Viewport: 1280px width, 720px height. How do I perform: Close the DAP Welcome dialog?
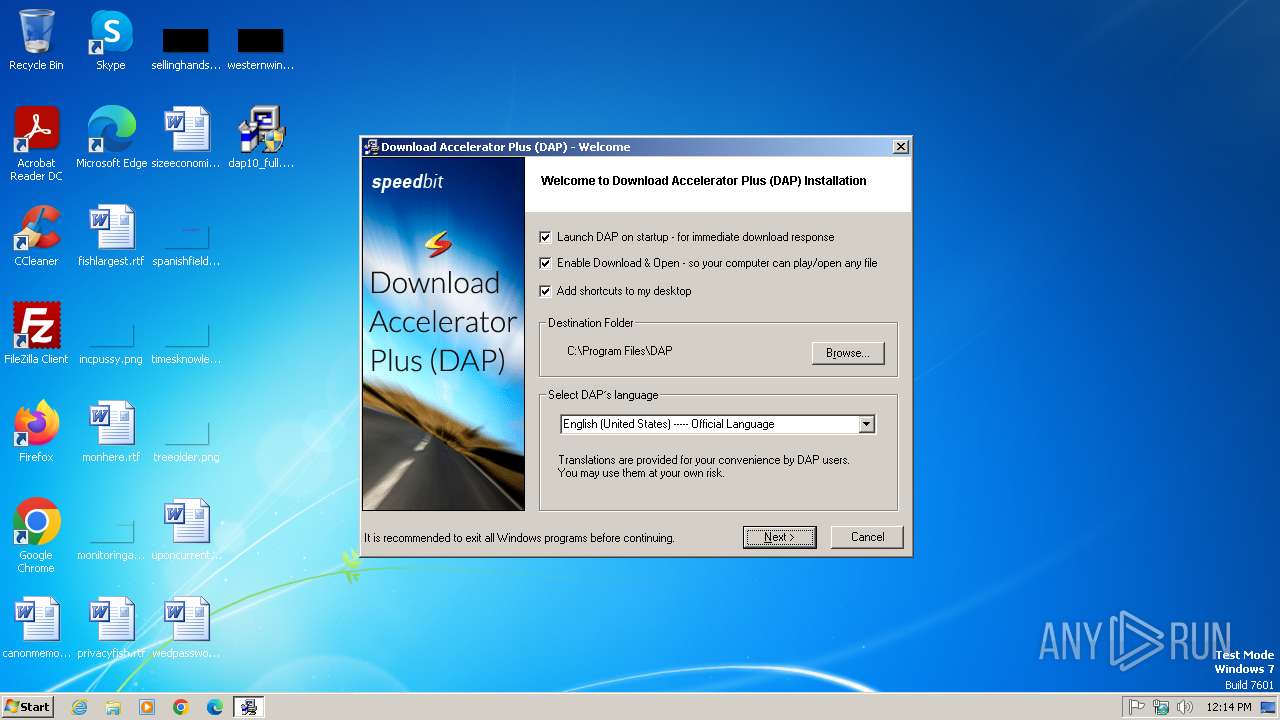[x=900, y=146]
